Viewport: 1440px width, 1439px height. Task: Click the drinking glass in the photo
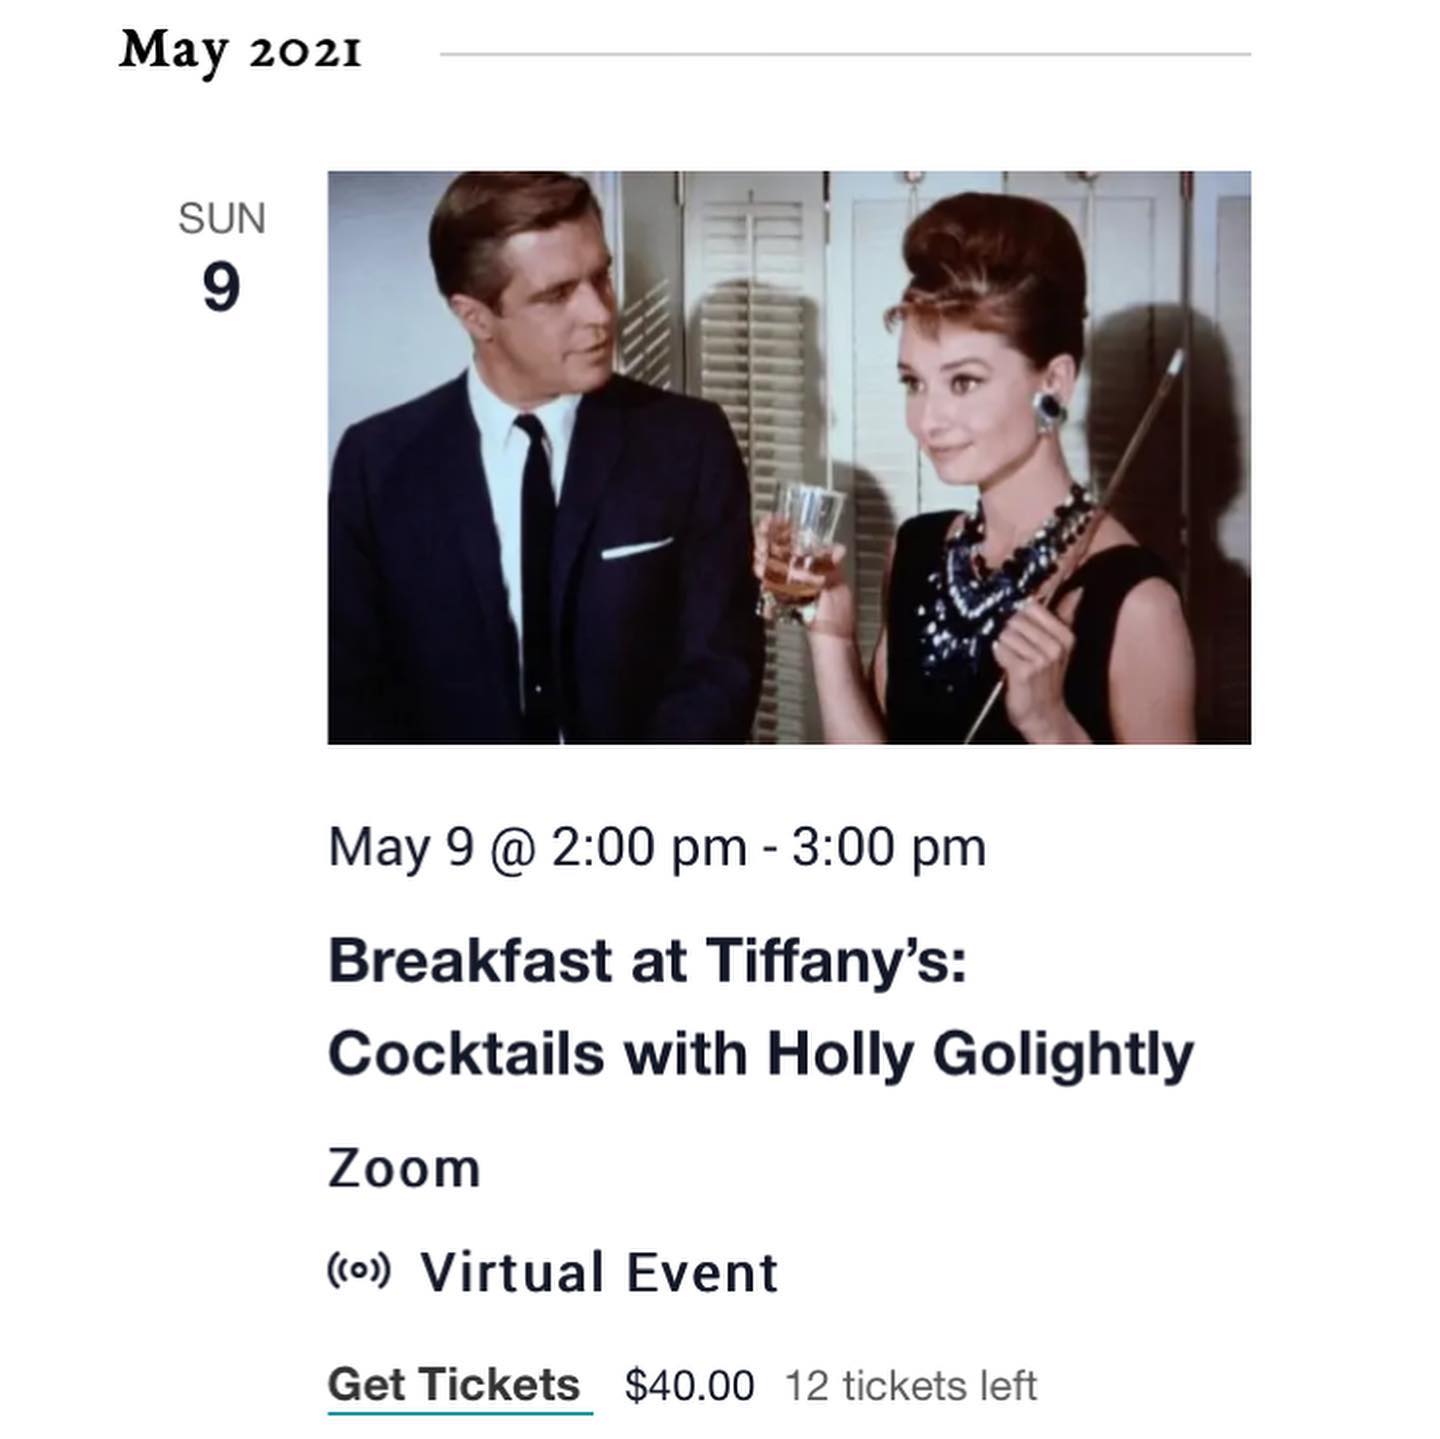click(x=801, y=550)
